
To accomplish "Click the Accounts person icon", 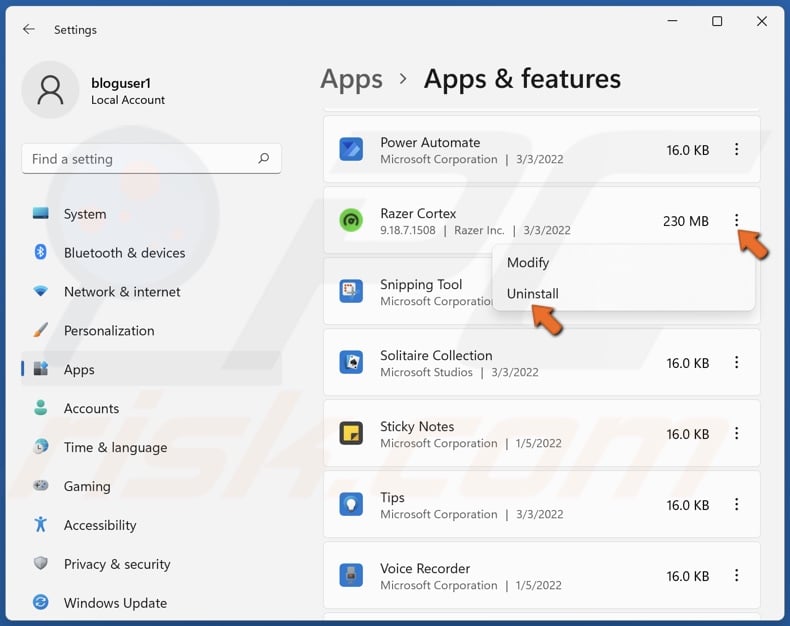I will pos(41,408).
